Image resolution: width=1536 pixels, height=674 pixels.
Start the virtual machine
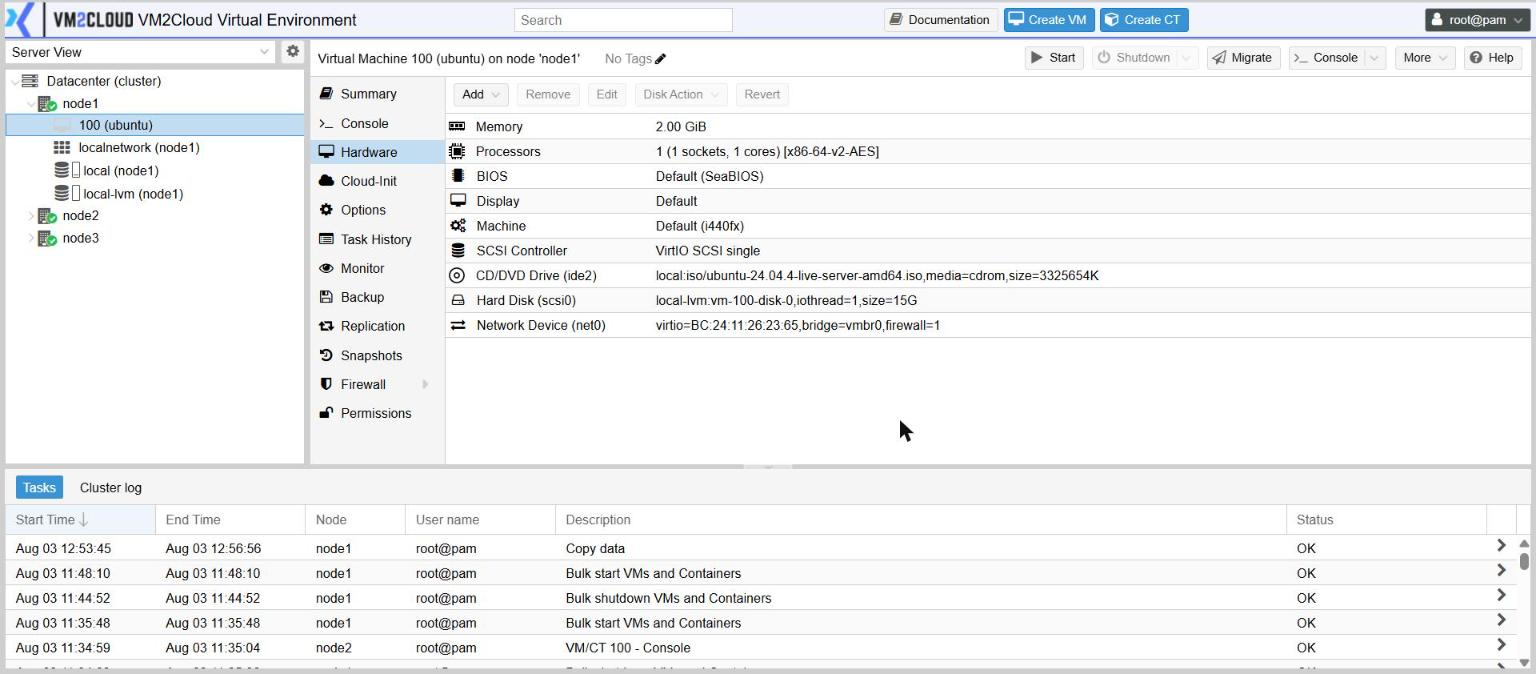click(1054, 58)
